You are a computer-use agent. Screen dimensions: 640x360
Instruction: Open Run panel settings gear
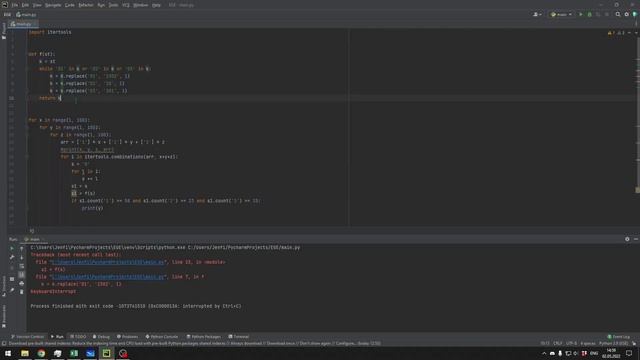(x=627, y=239)
